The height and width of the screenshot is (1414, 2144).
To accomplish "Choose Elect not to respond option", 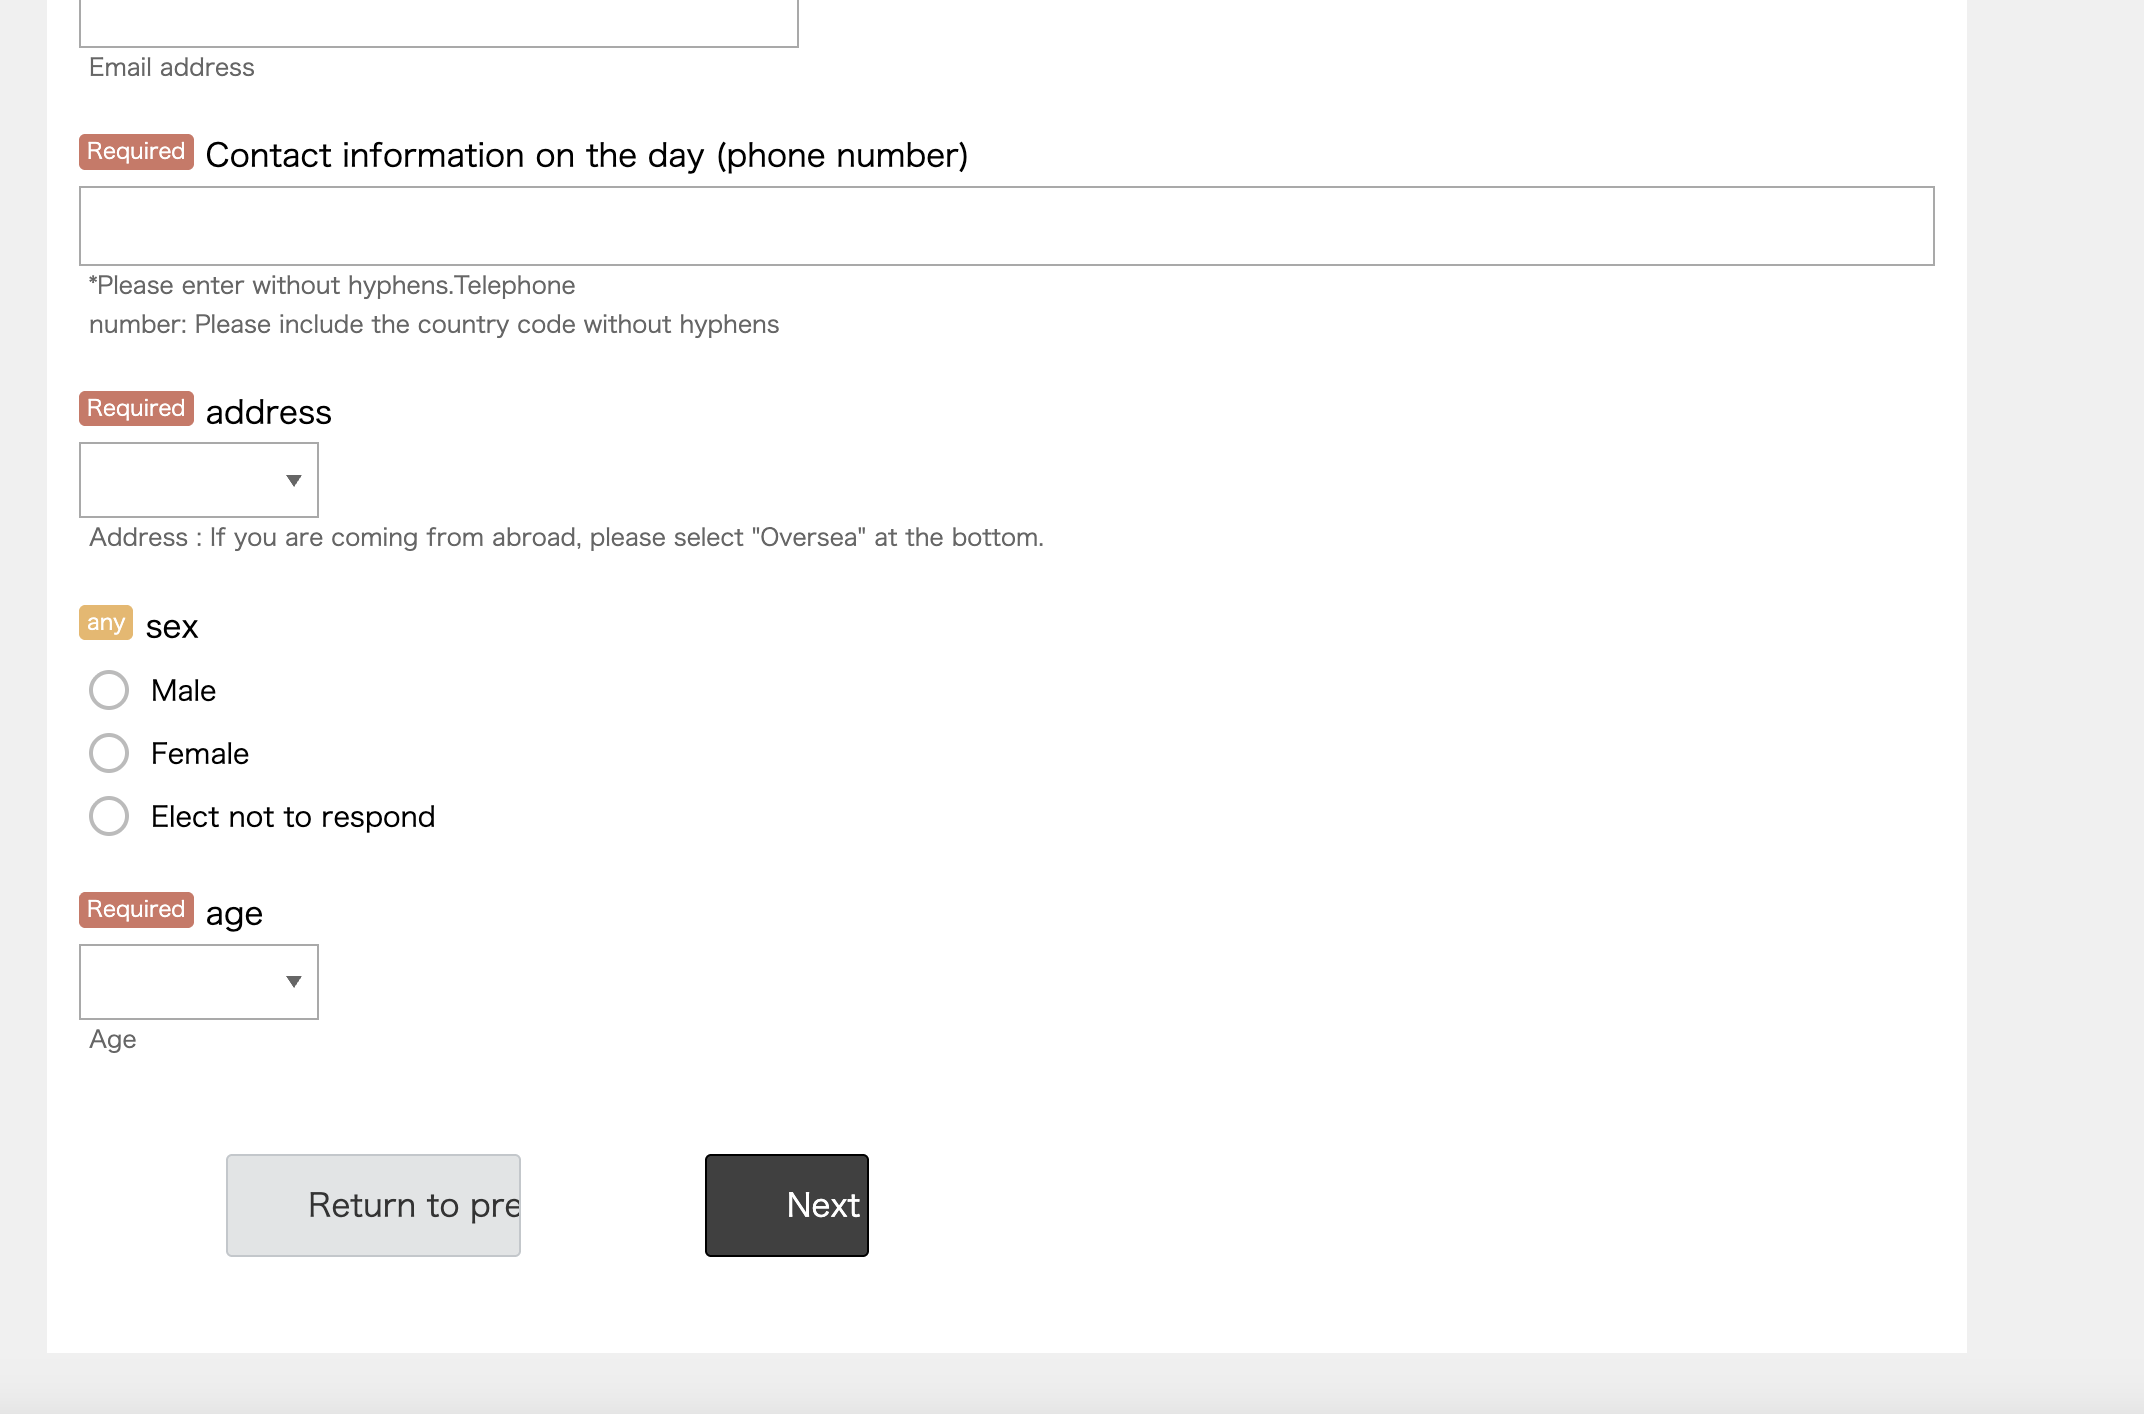I will [109, 816].
